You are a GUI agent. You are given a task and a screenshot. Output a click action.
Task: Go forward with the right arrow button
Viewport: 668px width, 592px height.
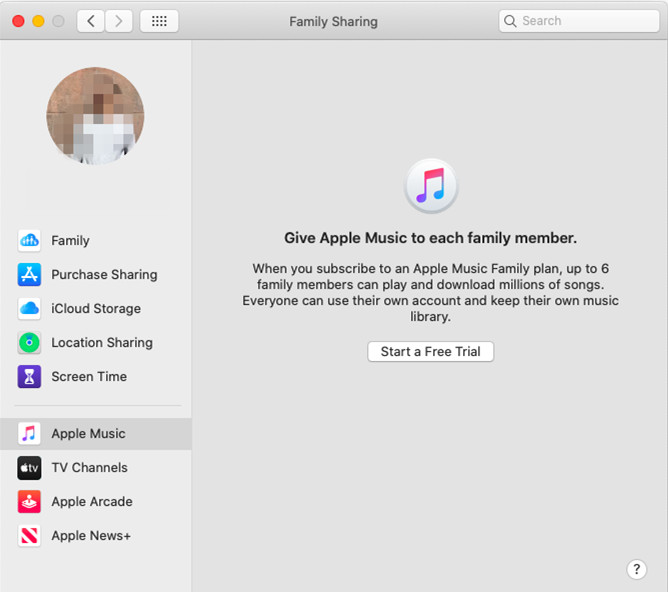click(118, 21)
